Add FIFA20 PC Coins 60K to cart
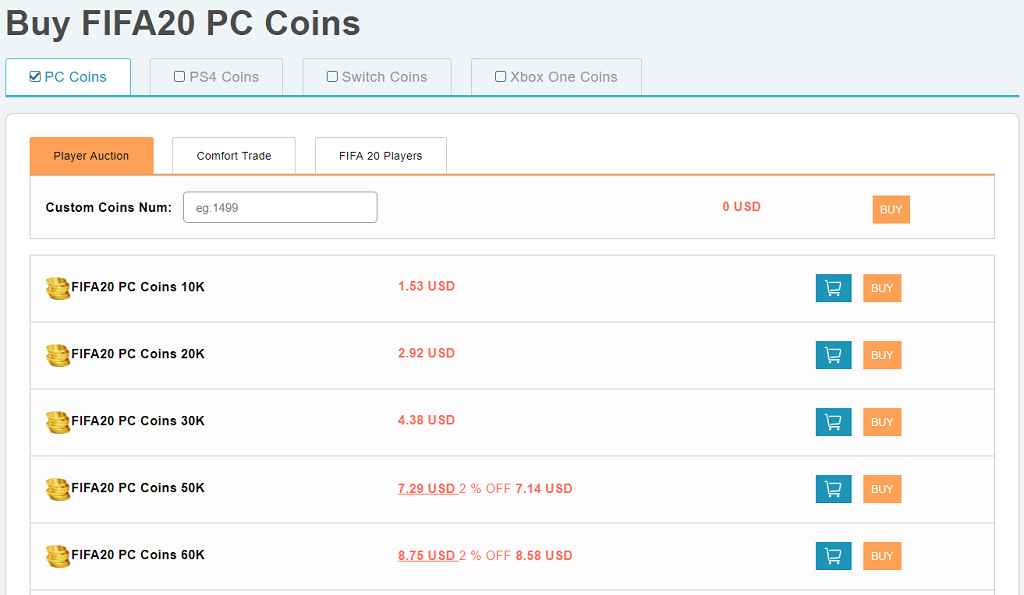1024x595 pixels. coord(833,556)
